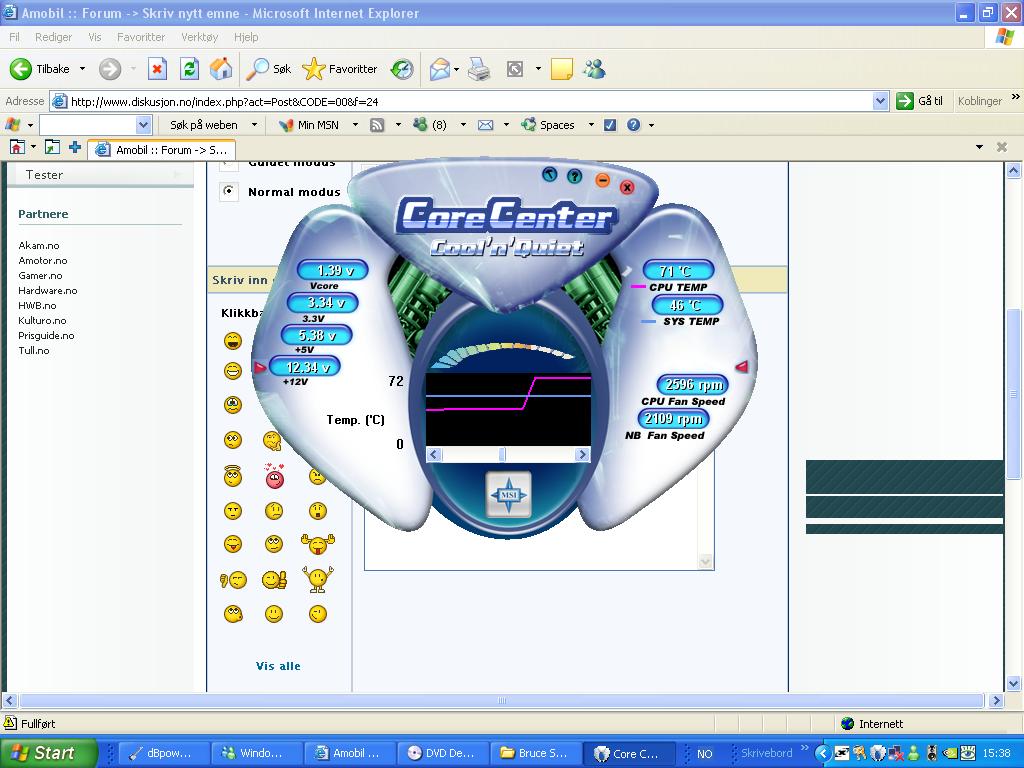This screenshot has height=768, width=1024.
Task: Open the Hardware.no partner link
Action: [x=48, y=291]
